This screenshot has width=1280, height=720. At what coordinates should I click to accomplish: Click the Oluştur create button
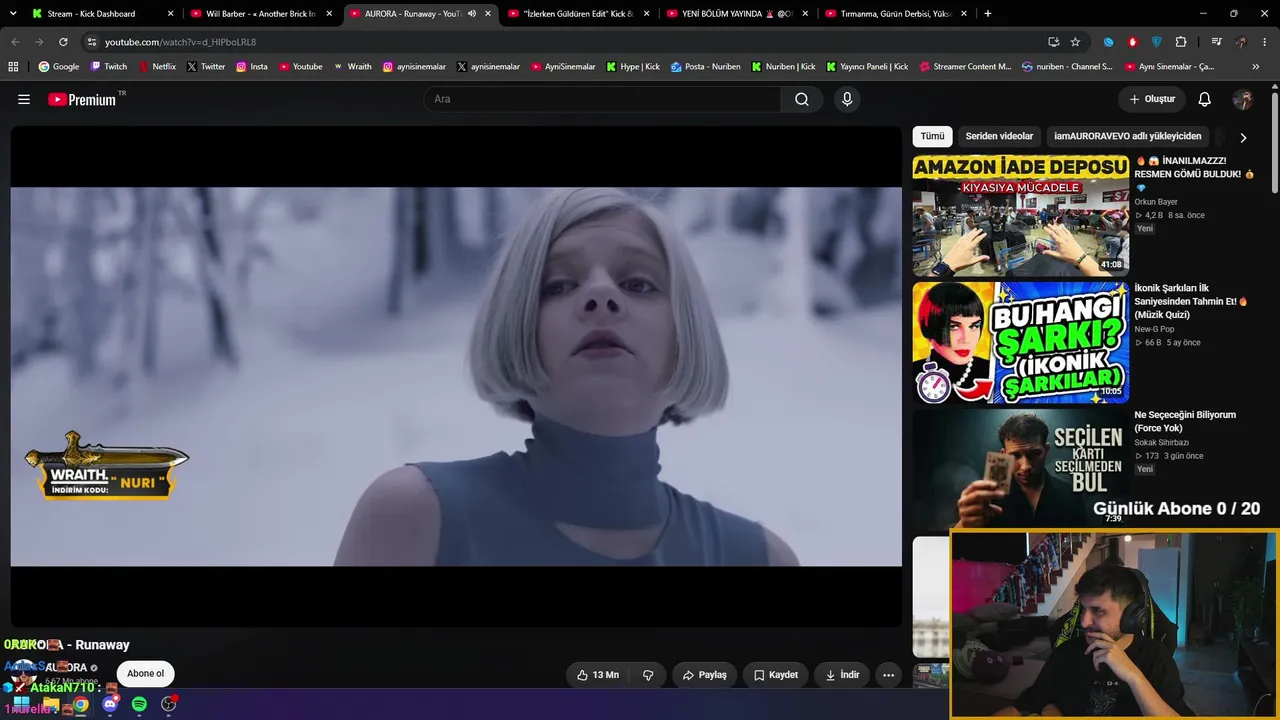(x=1152, y=99)
